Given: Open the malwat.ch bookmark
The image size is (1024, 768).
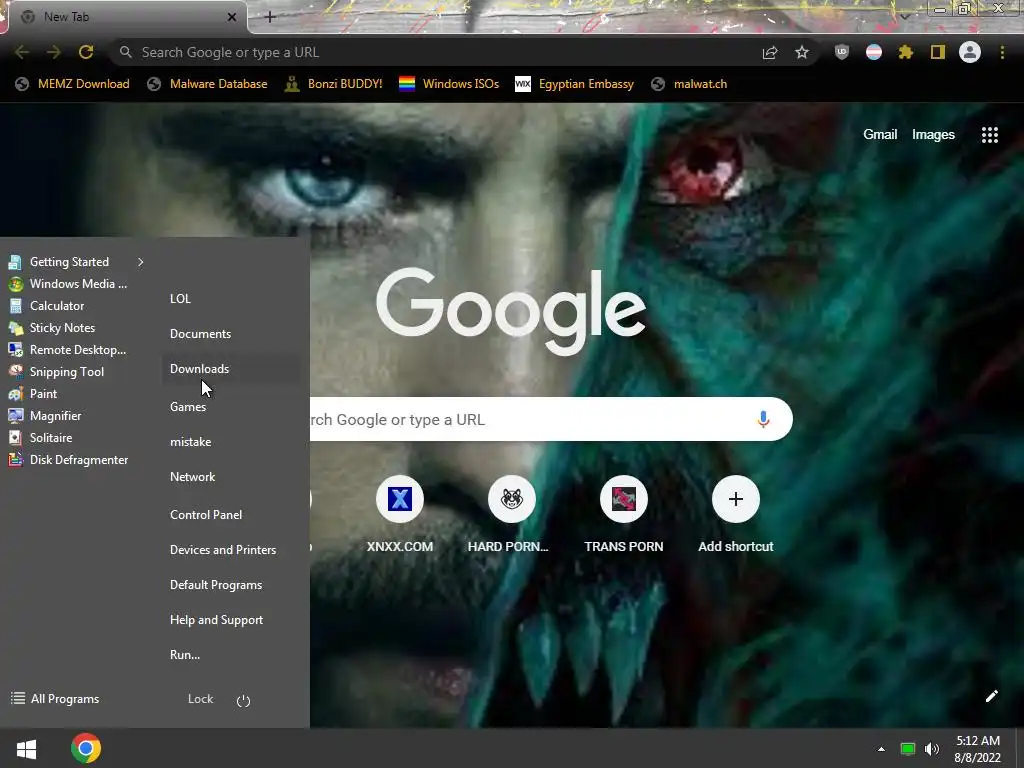Looking at the screenshot, I should pos(690,84).
